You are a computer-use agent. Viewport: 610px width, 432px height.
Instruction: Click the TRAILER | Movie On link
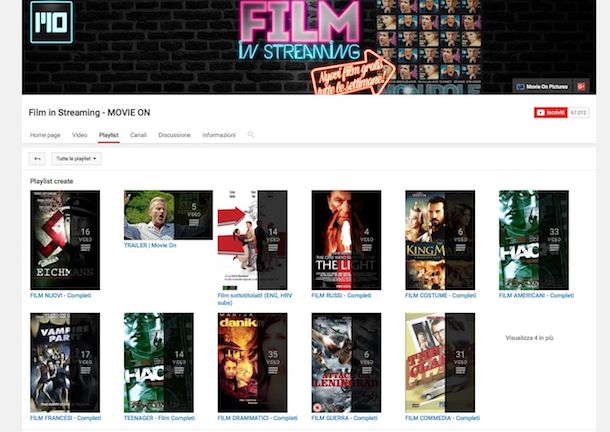click(x=150, y=245)
